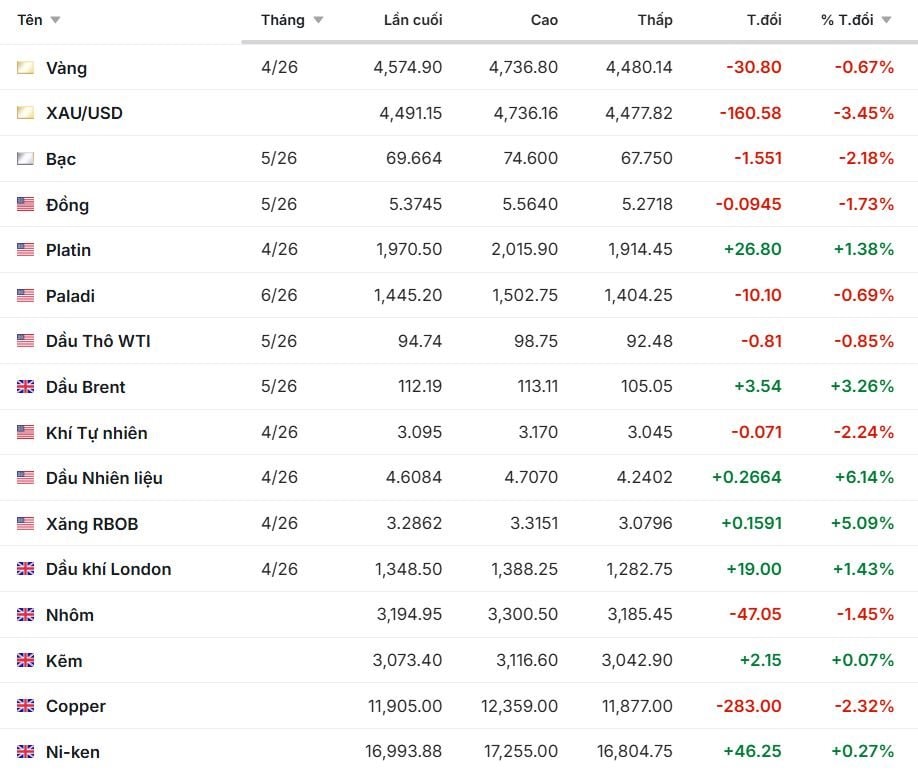The image size is (918, 772).
Task: Open the Khí Tự nhiên link
Action: [96, 433]
